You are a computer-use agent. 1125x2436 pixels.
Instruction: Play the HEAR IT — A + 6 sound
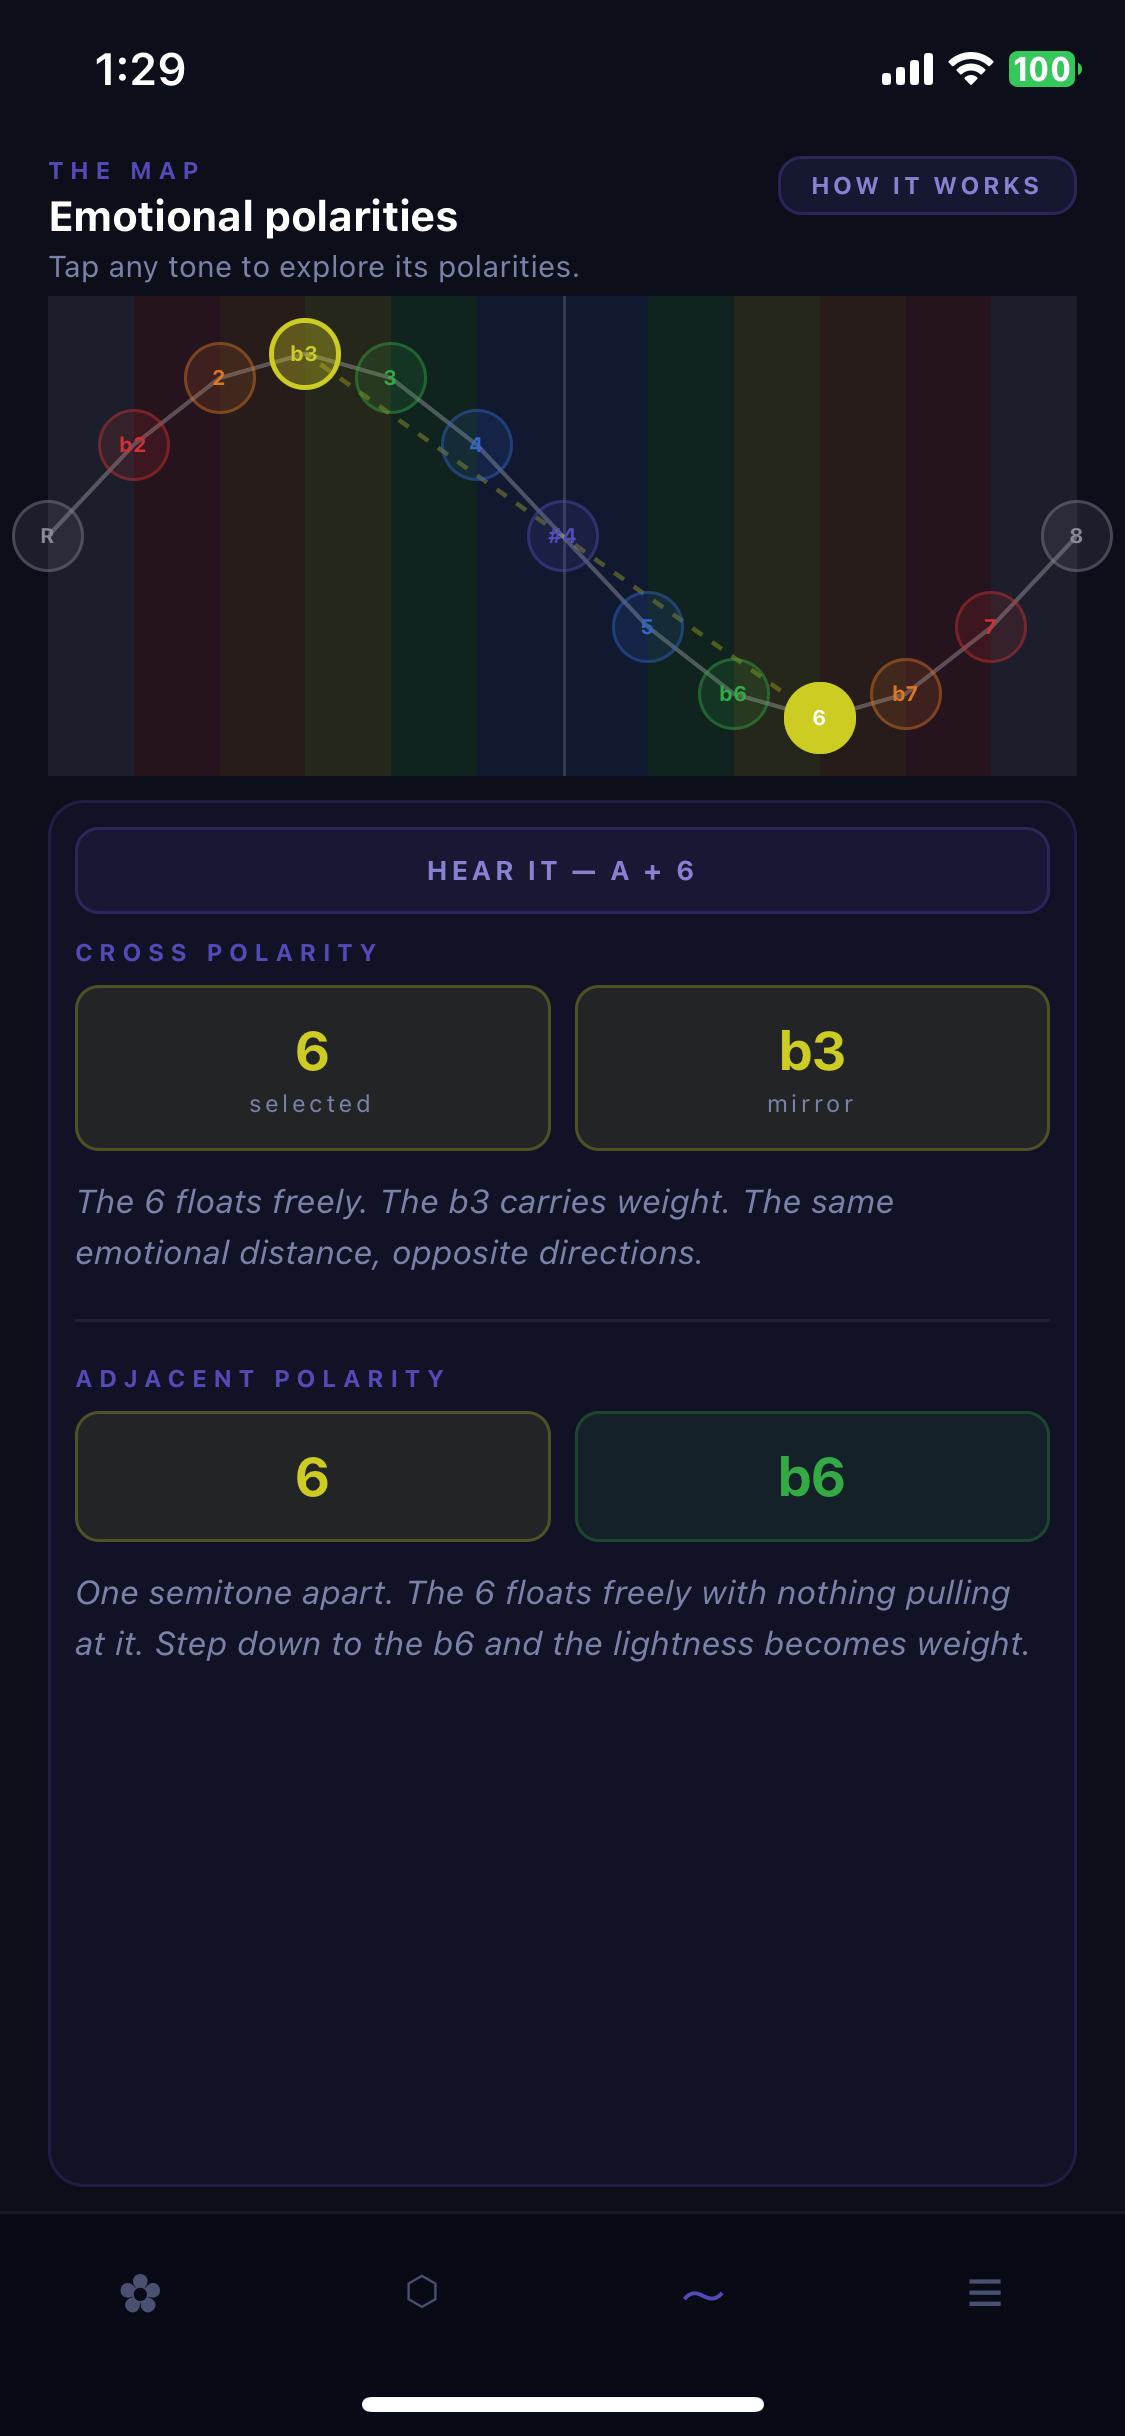(x=562, y=870)
